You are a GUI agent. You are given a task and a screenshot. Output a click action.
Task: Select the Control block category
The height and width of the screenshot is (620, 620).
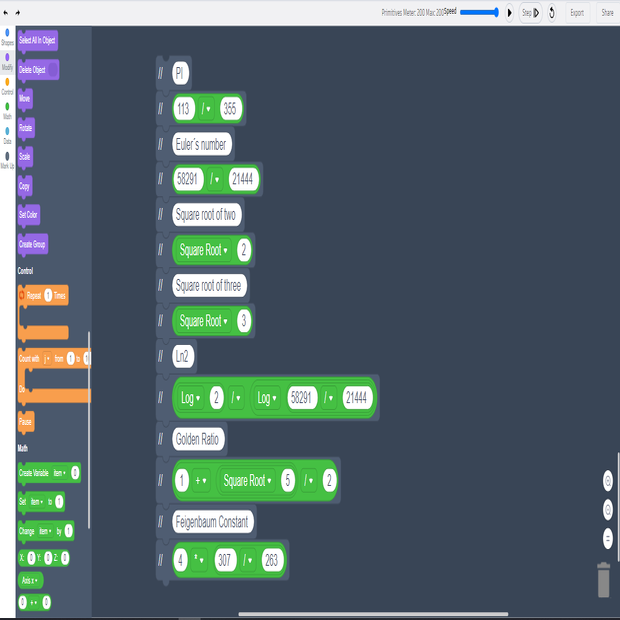coord(7,85)
